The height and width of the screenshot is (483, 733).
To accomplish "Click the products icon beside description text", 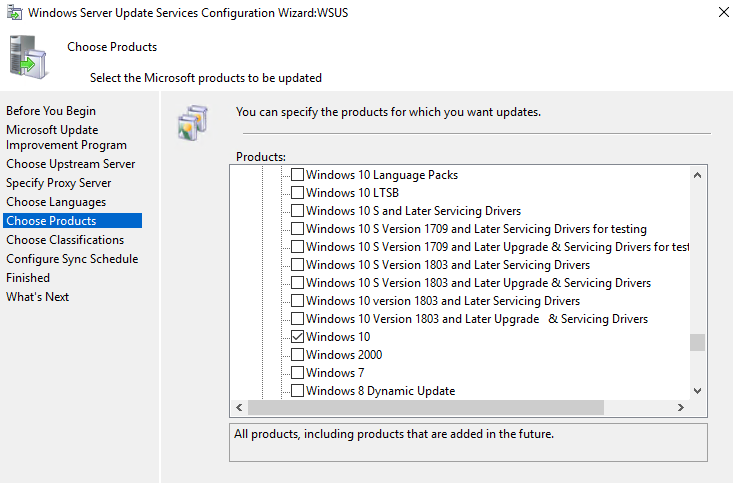I will coord(191,122).
